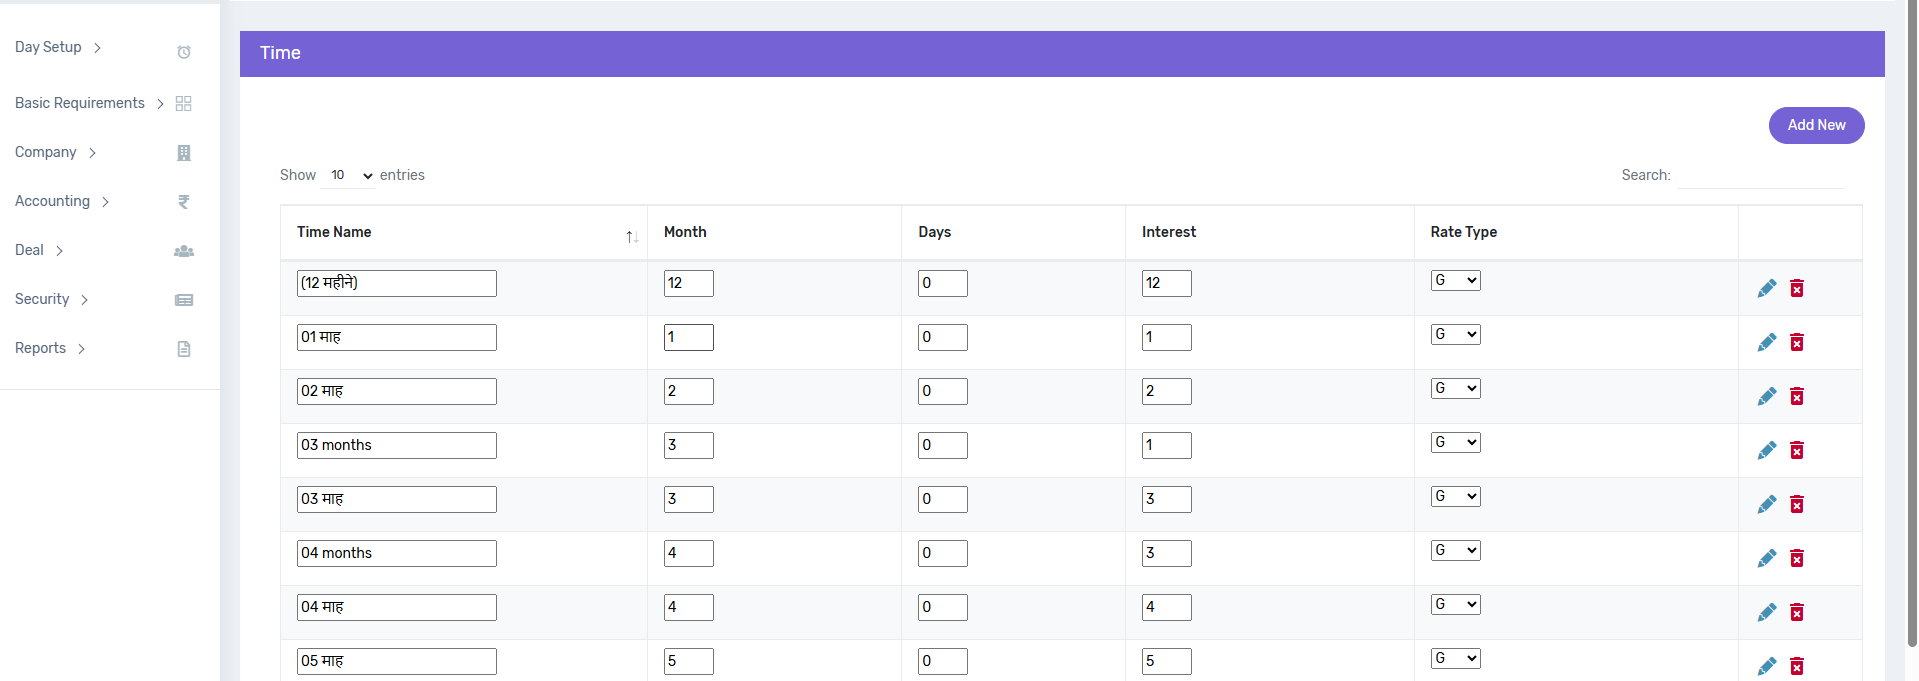Click the Deal users group icon
1919x681 pixels.
[184, 251]
